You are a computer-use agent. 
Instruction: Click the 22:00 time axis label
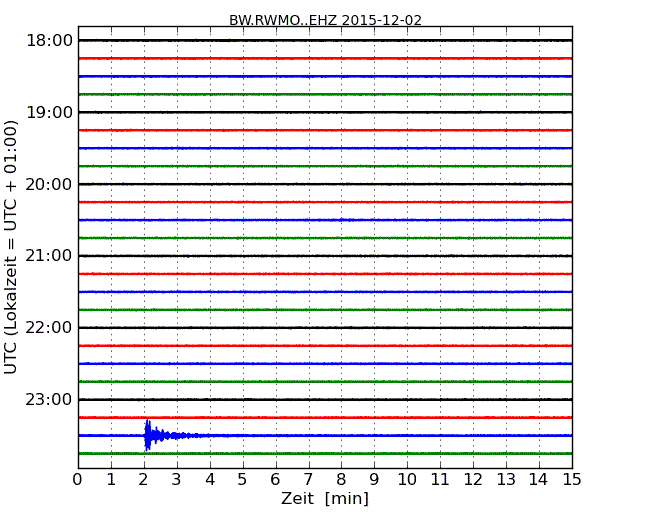click(x=49, y=328)
